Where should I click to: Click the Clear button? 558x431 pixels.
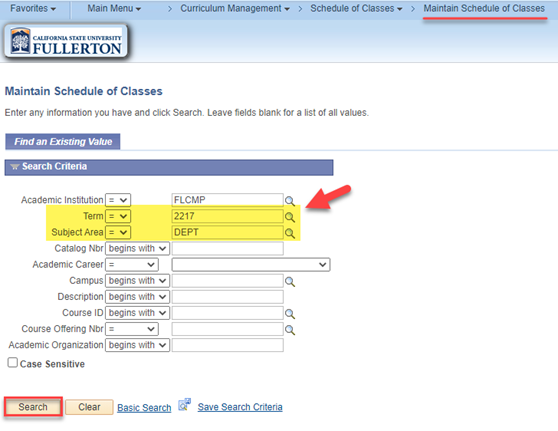(x=89, y=407)
